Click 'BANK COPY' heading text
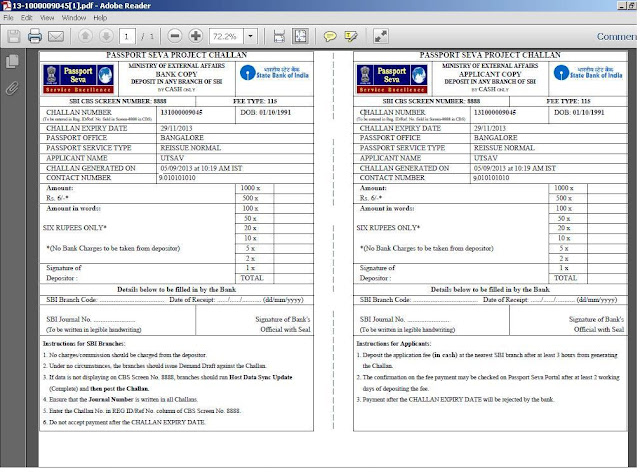 (x=176, y=74)
